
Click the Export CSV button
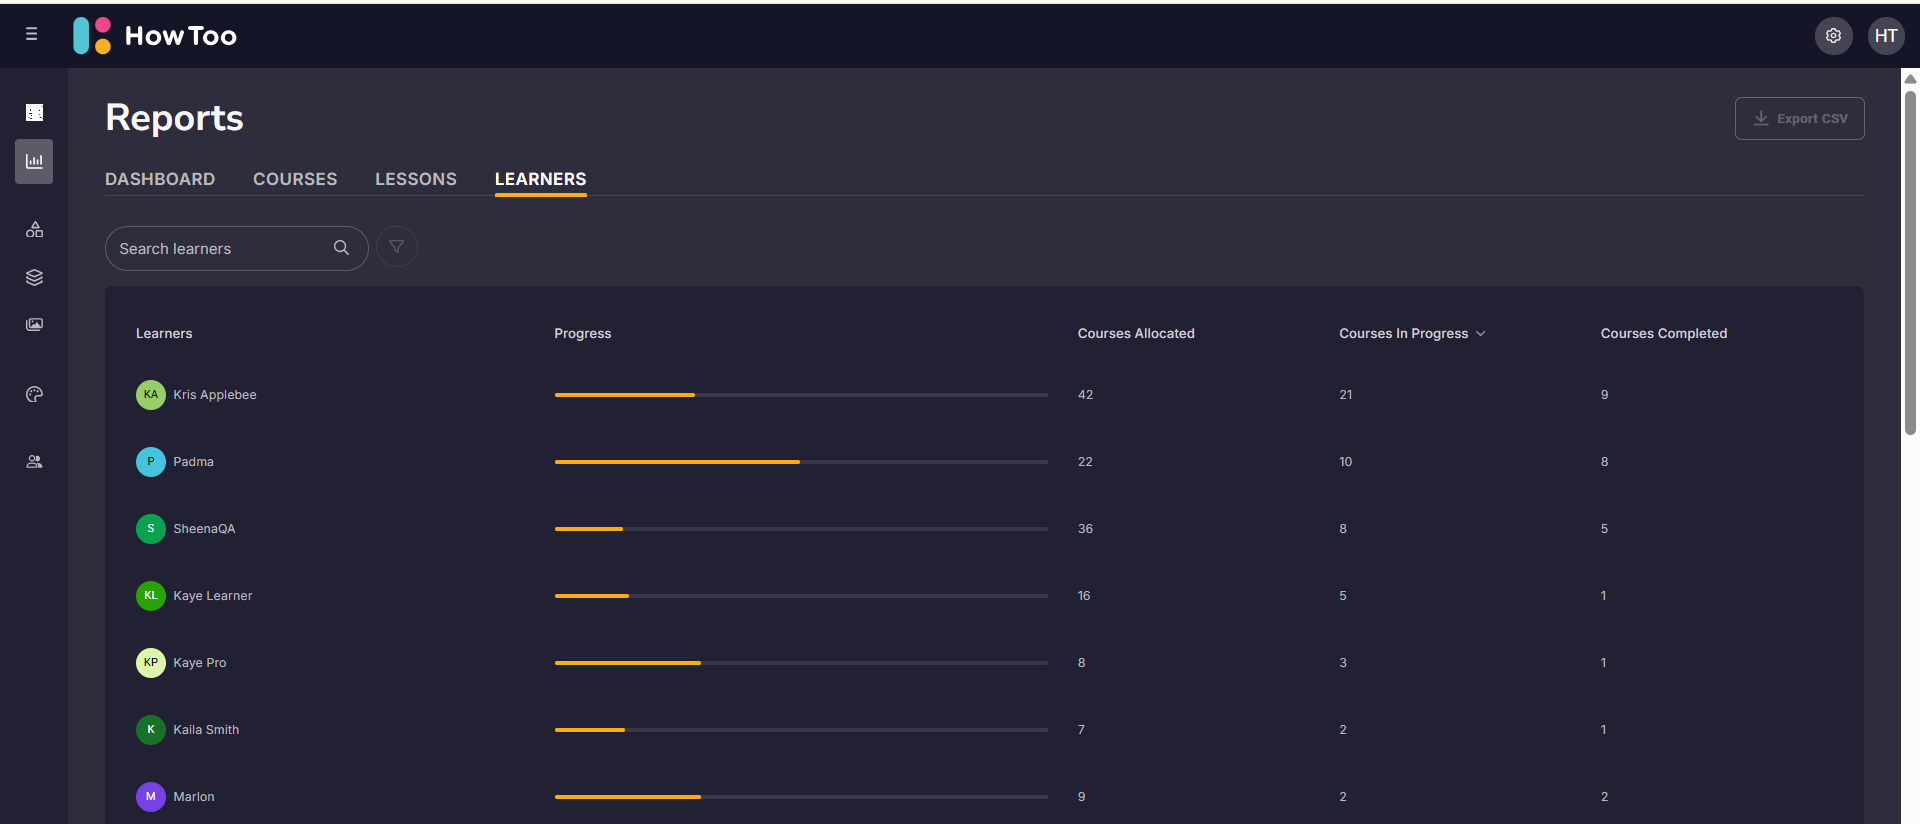[x=1799, y=118]
